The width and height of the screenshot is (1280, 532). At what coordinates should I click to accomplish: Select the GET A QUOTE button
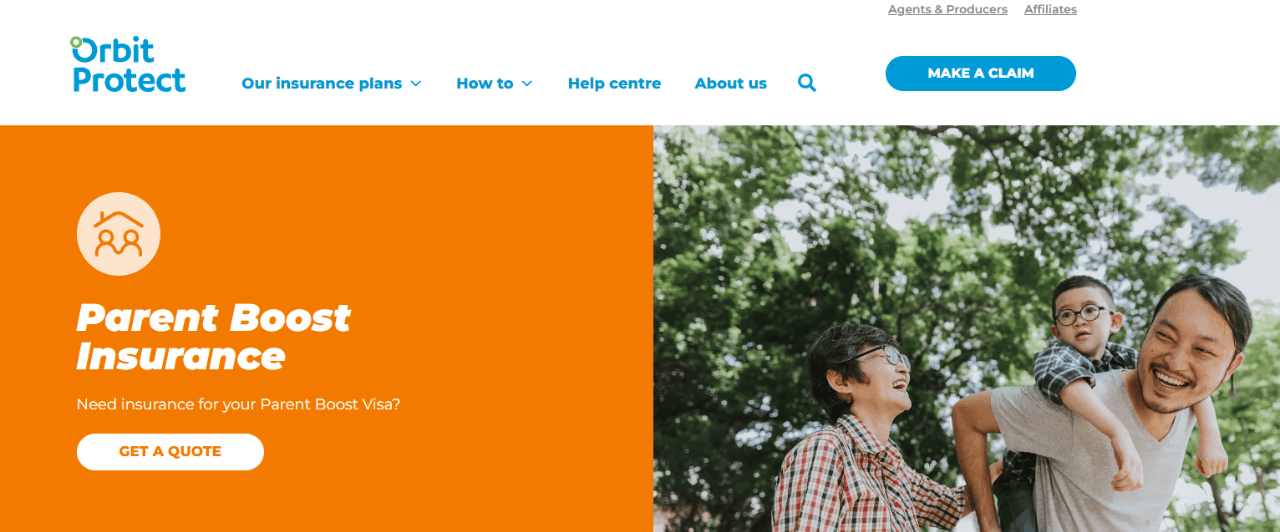pos(170,451)
